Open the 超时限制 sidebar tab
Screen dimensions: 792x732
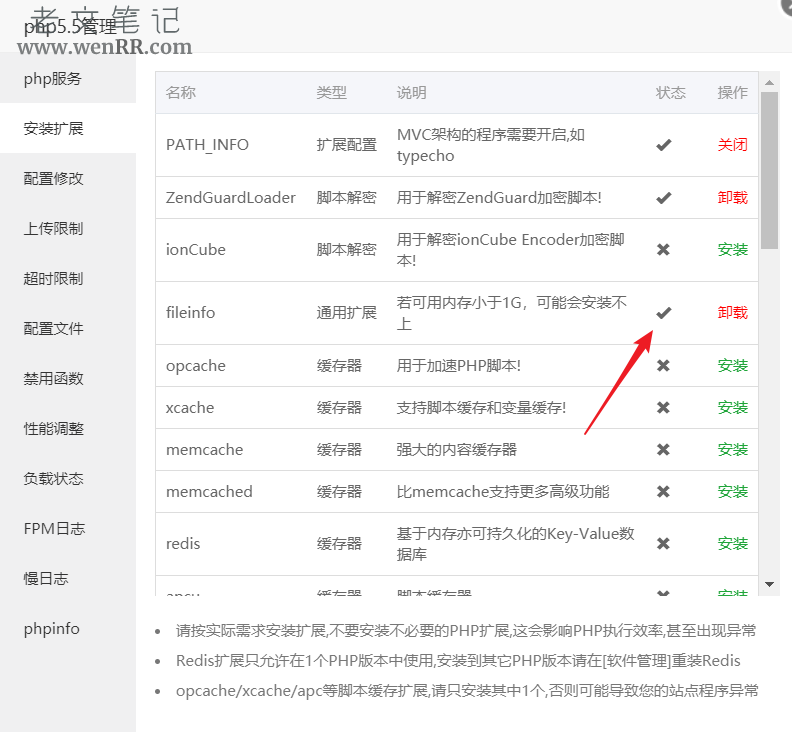click(68, 278)
